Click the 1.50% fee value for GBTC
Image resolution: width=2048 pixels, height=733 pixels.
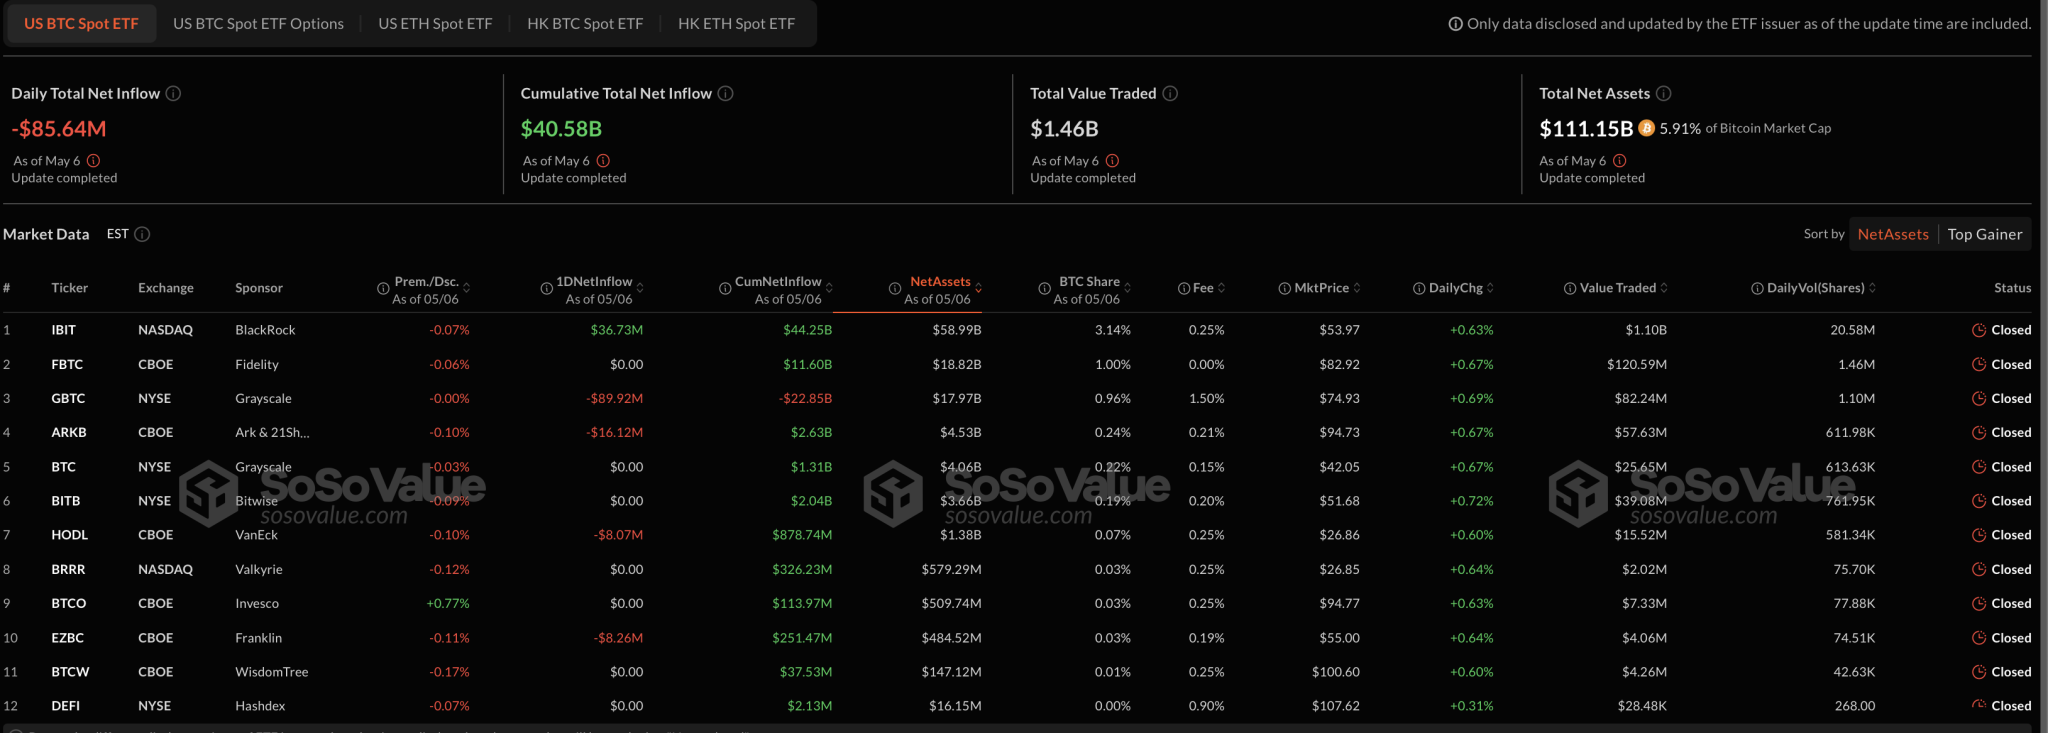tap(1206, 398)
